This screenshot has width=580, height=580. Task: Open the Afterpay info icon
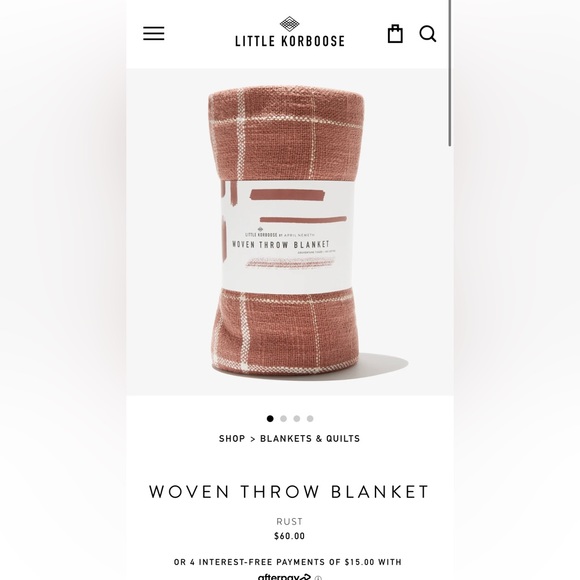point(318,578)
